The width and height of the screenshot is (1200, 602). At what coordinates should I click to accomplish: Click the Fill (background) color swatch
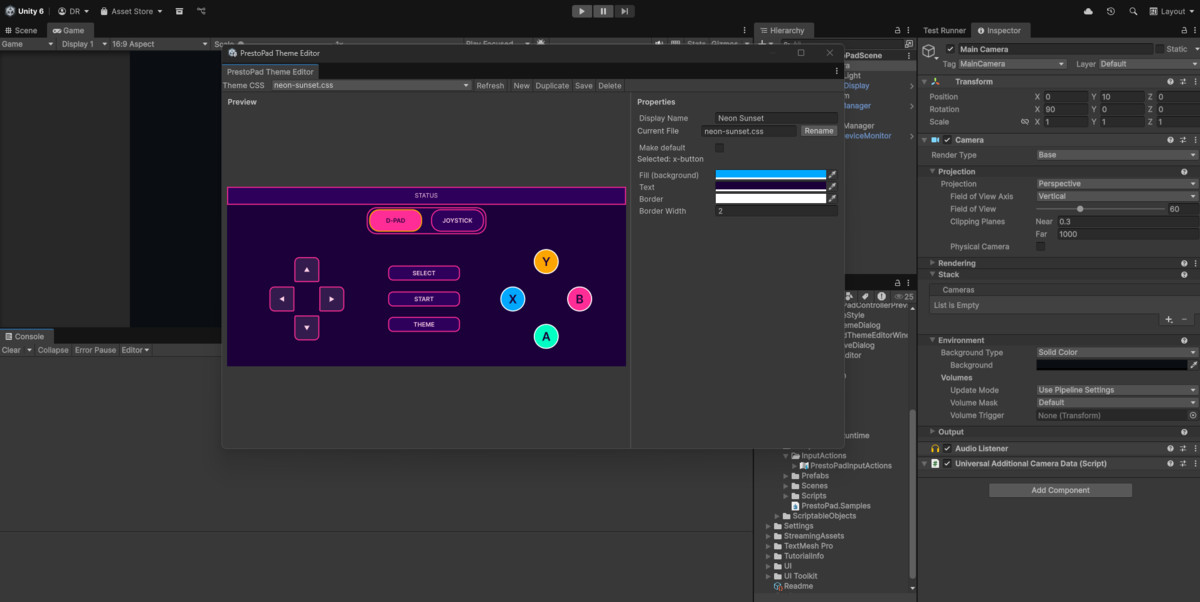point(770,175)
